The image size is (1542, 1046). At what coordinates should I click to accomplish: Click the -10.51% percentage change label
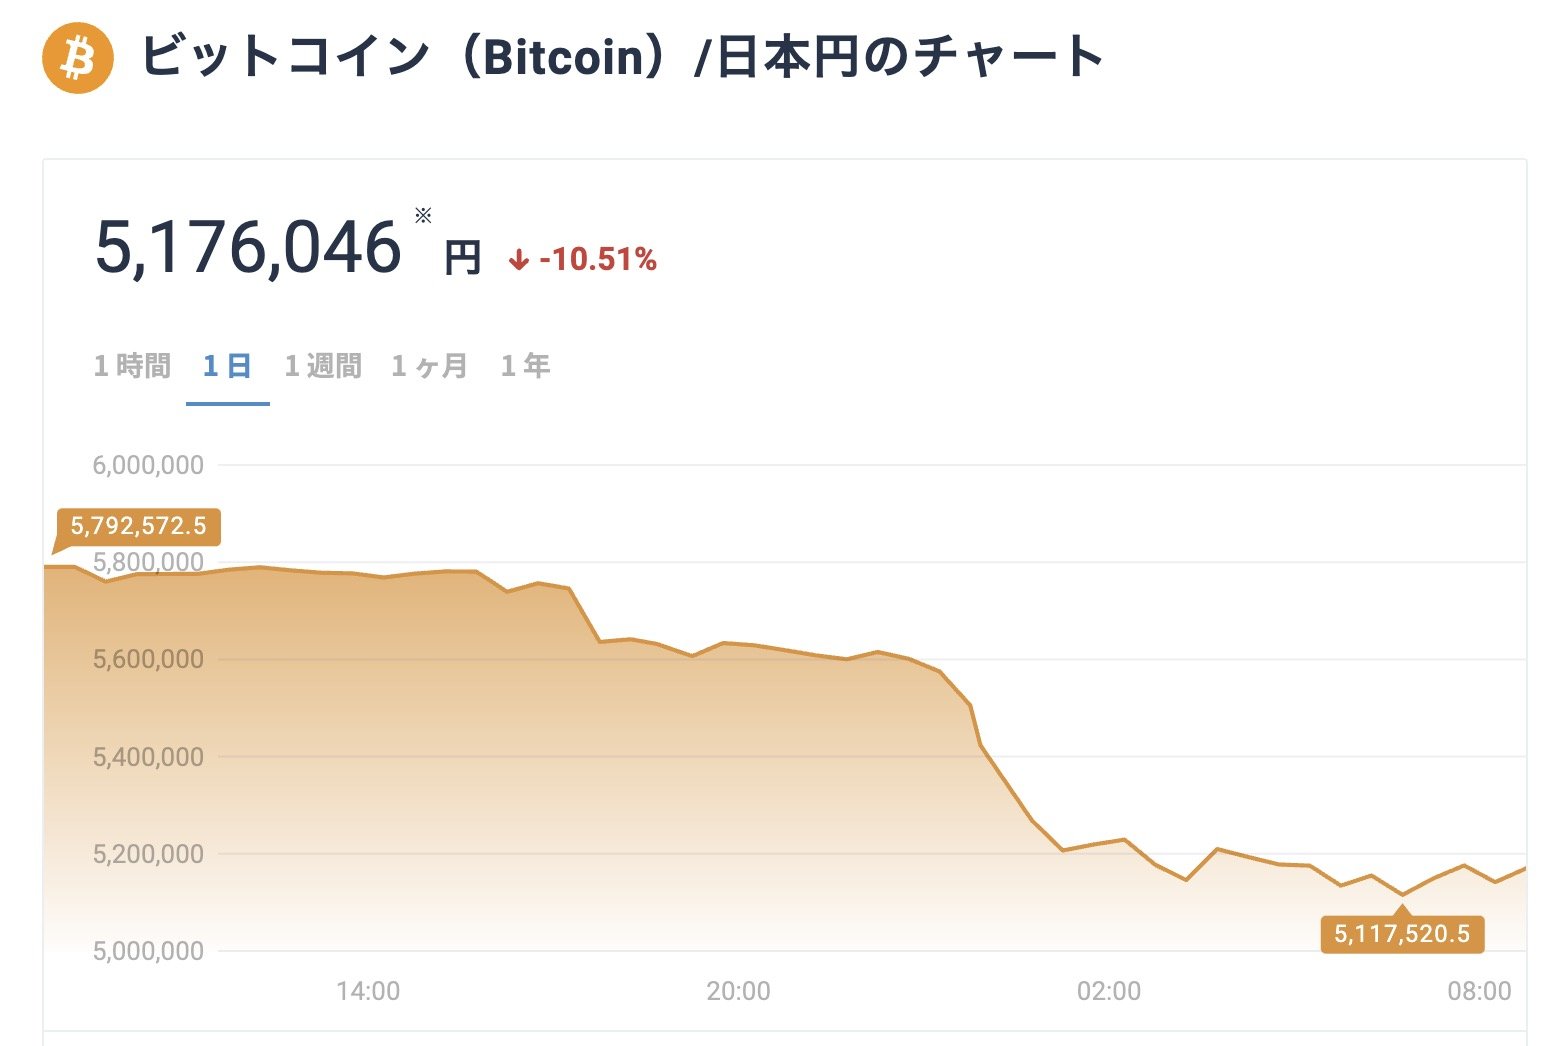(x=597, y=260)
